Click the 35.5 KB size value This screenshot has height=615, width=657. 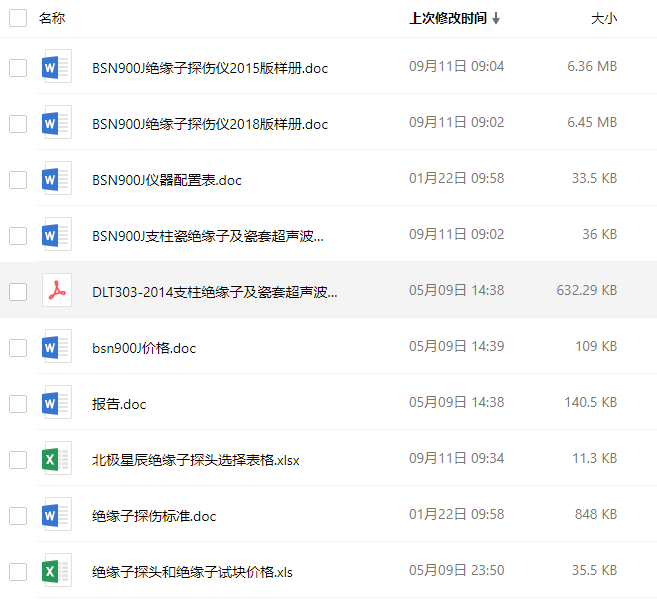tap(595, 570)
